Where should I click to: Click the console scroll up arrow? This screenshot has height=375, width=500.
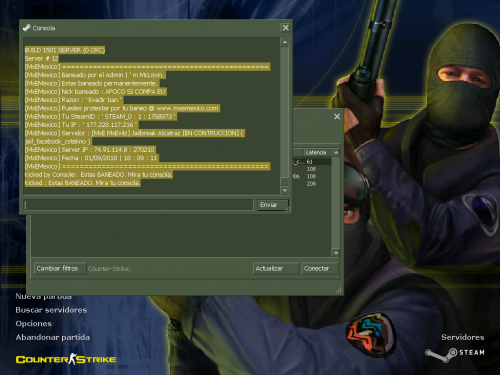pos(285,42)
